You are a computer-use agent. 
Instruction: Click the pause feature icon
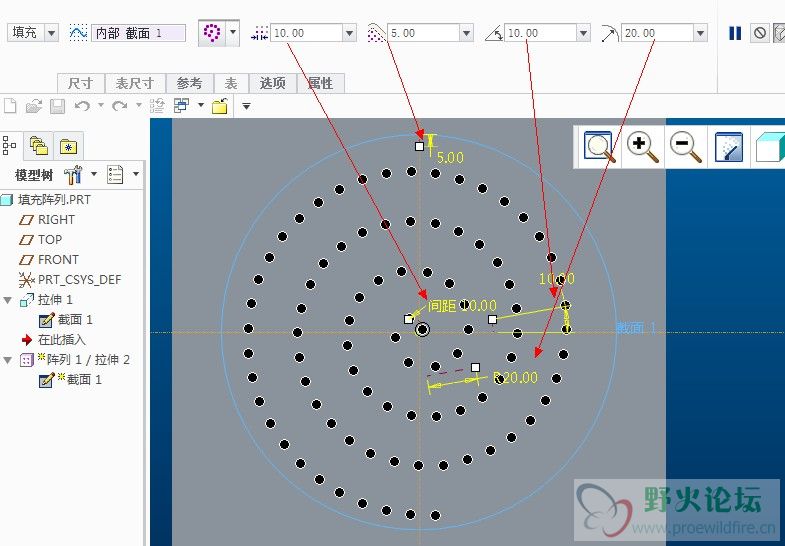tap(734, 34)
